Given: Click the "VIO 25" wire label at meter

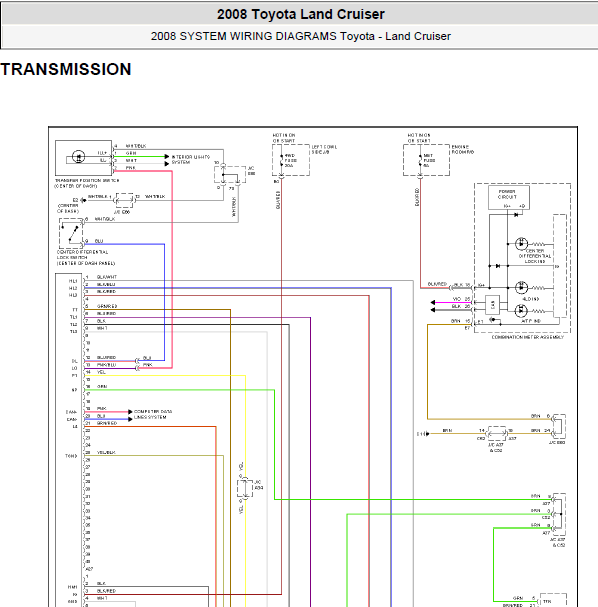Looking at the screenshot, I should pyautogui.click(x=461, y=299).
